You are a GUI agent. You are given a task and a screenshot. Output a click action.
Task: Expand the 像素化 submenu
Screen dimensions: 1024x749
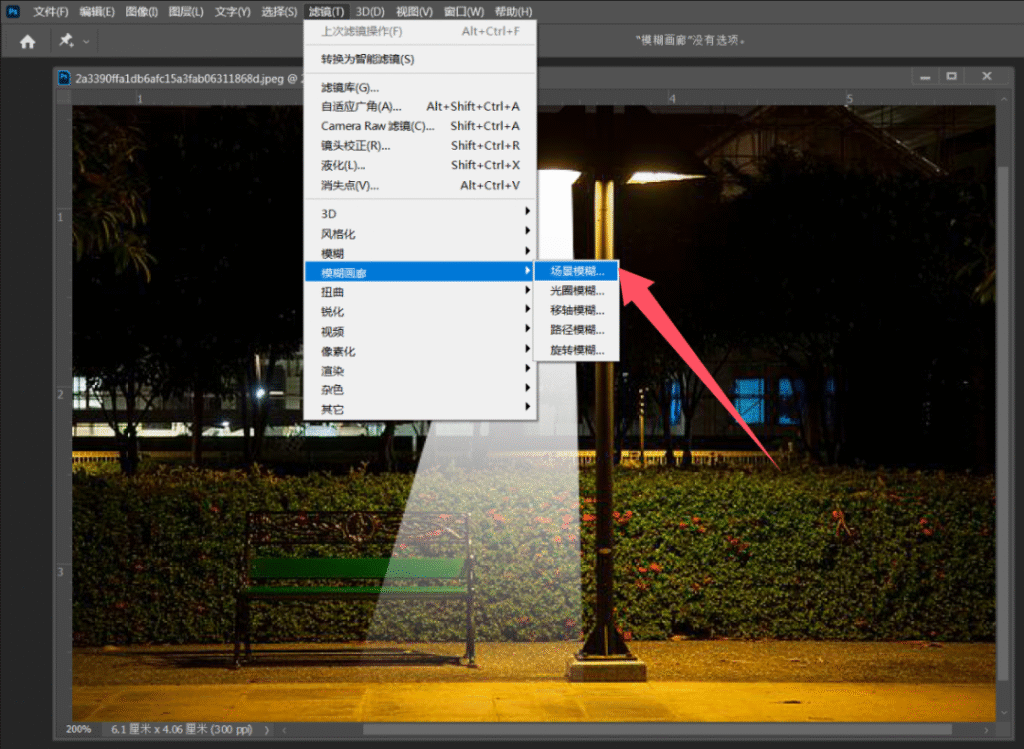click(x=421, y=351)
